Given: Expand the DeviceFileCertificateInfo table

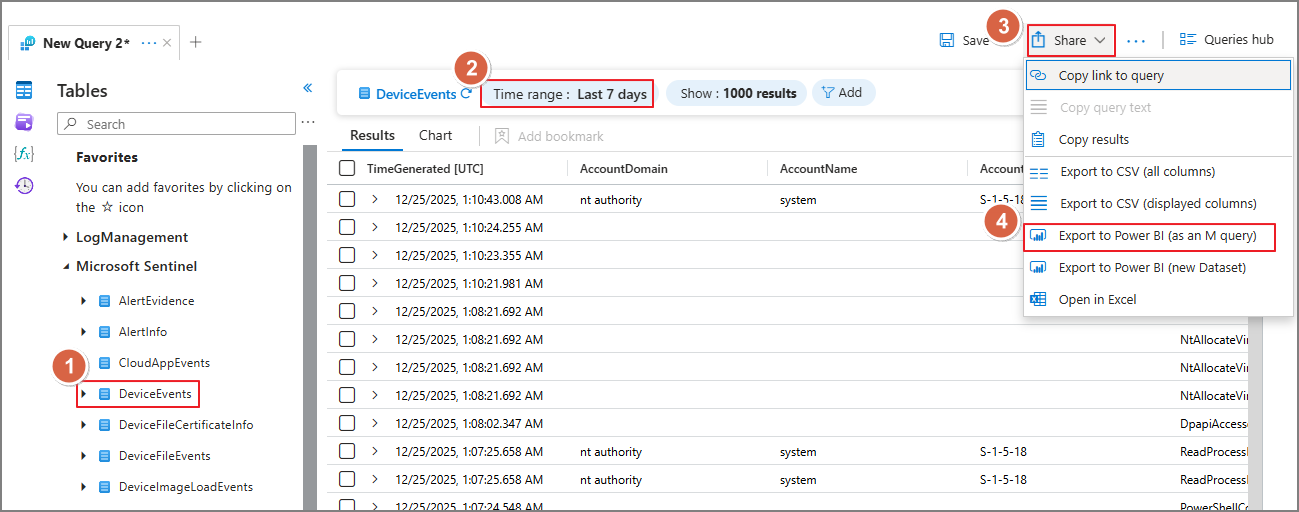Looking at the screenshot, I should coord(84,425).
